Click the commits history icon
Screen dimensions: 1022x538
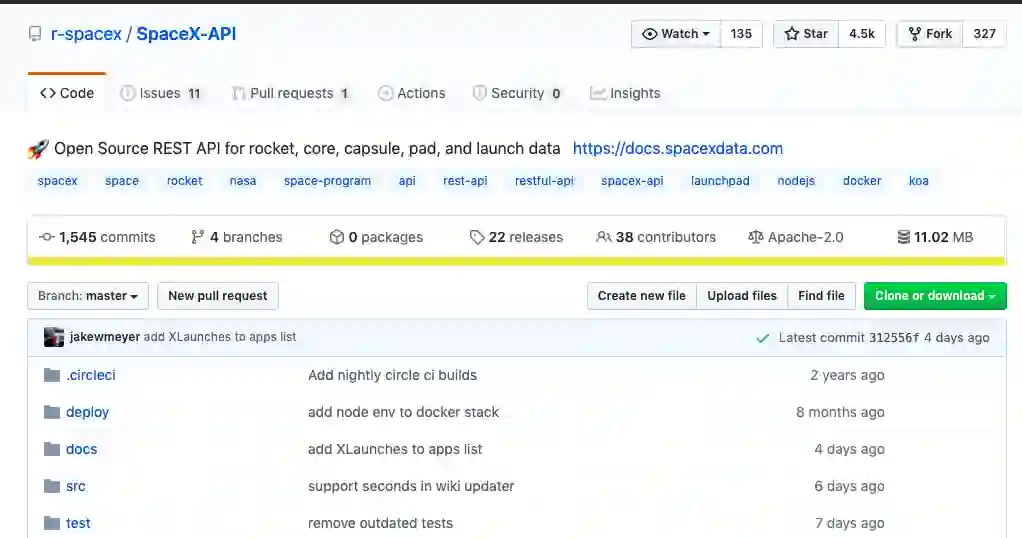[x=46, y=237]
